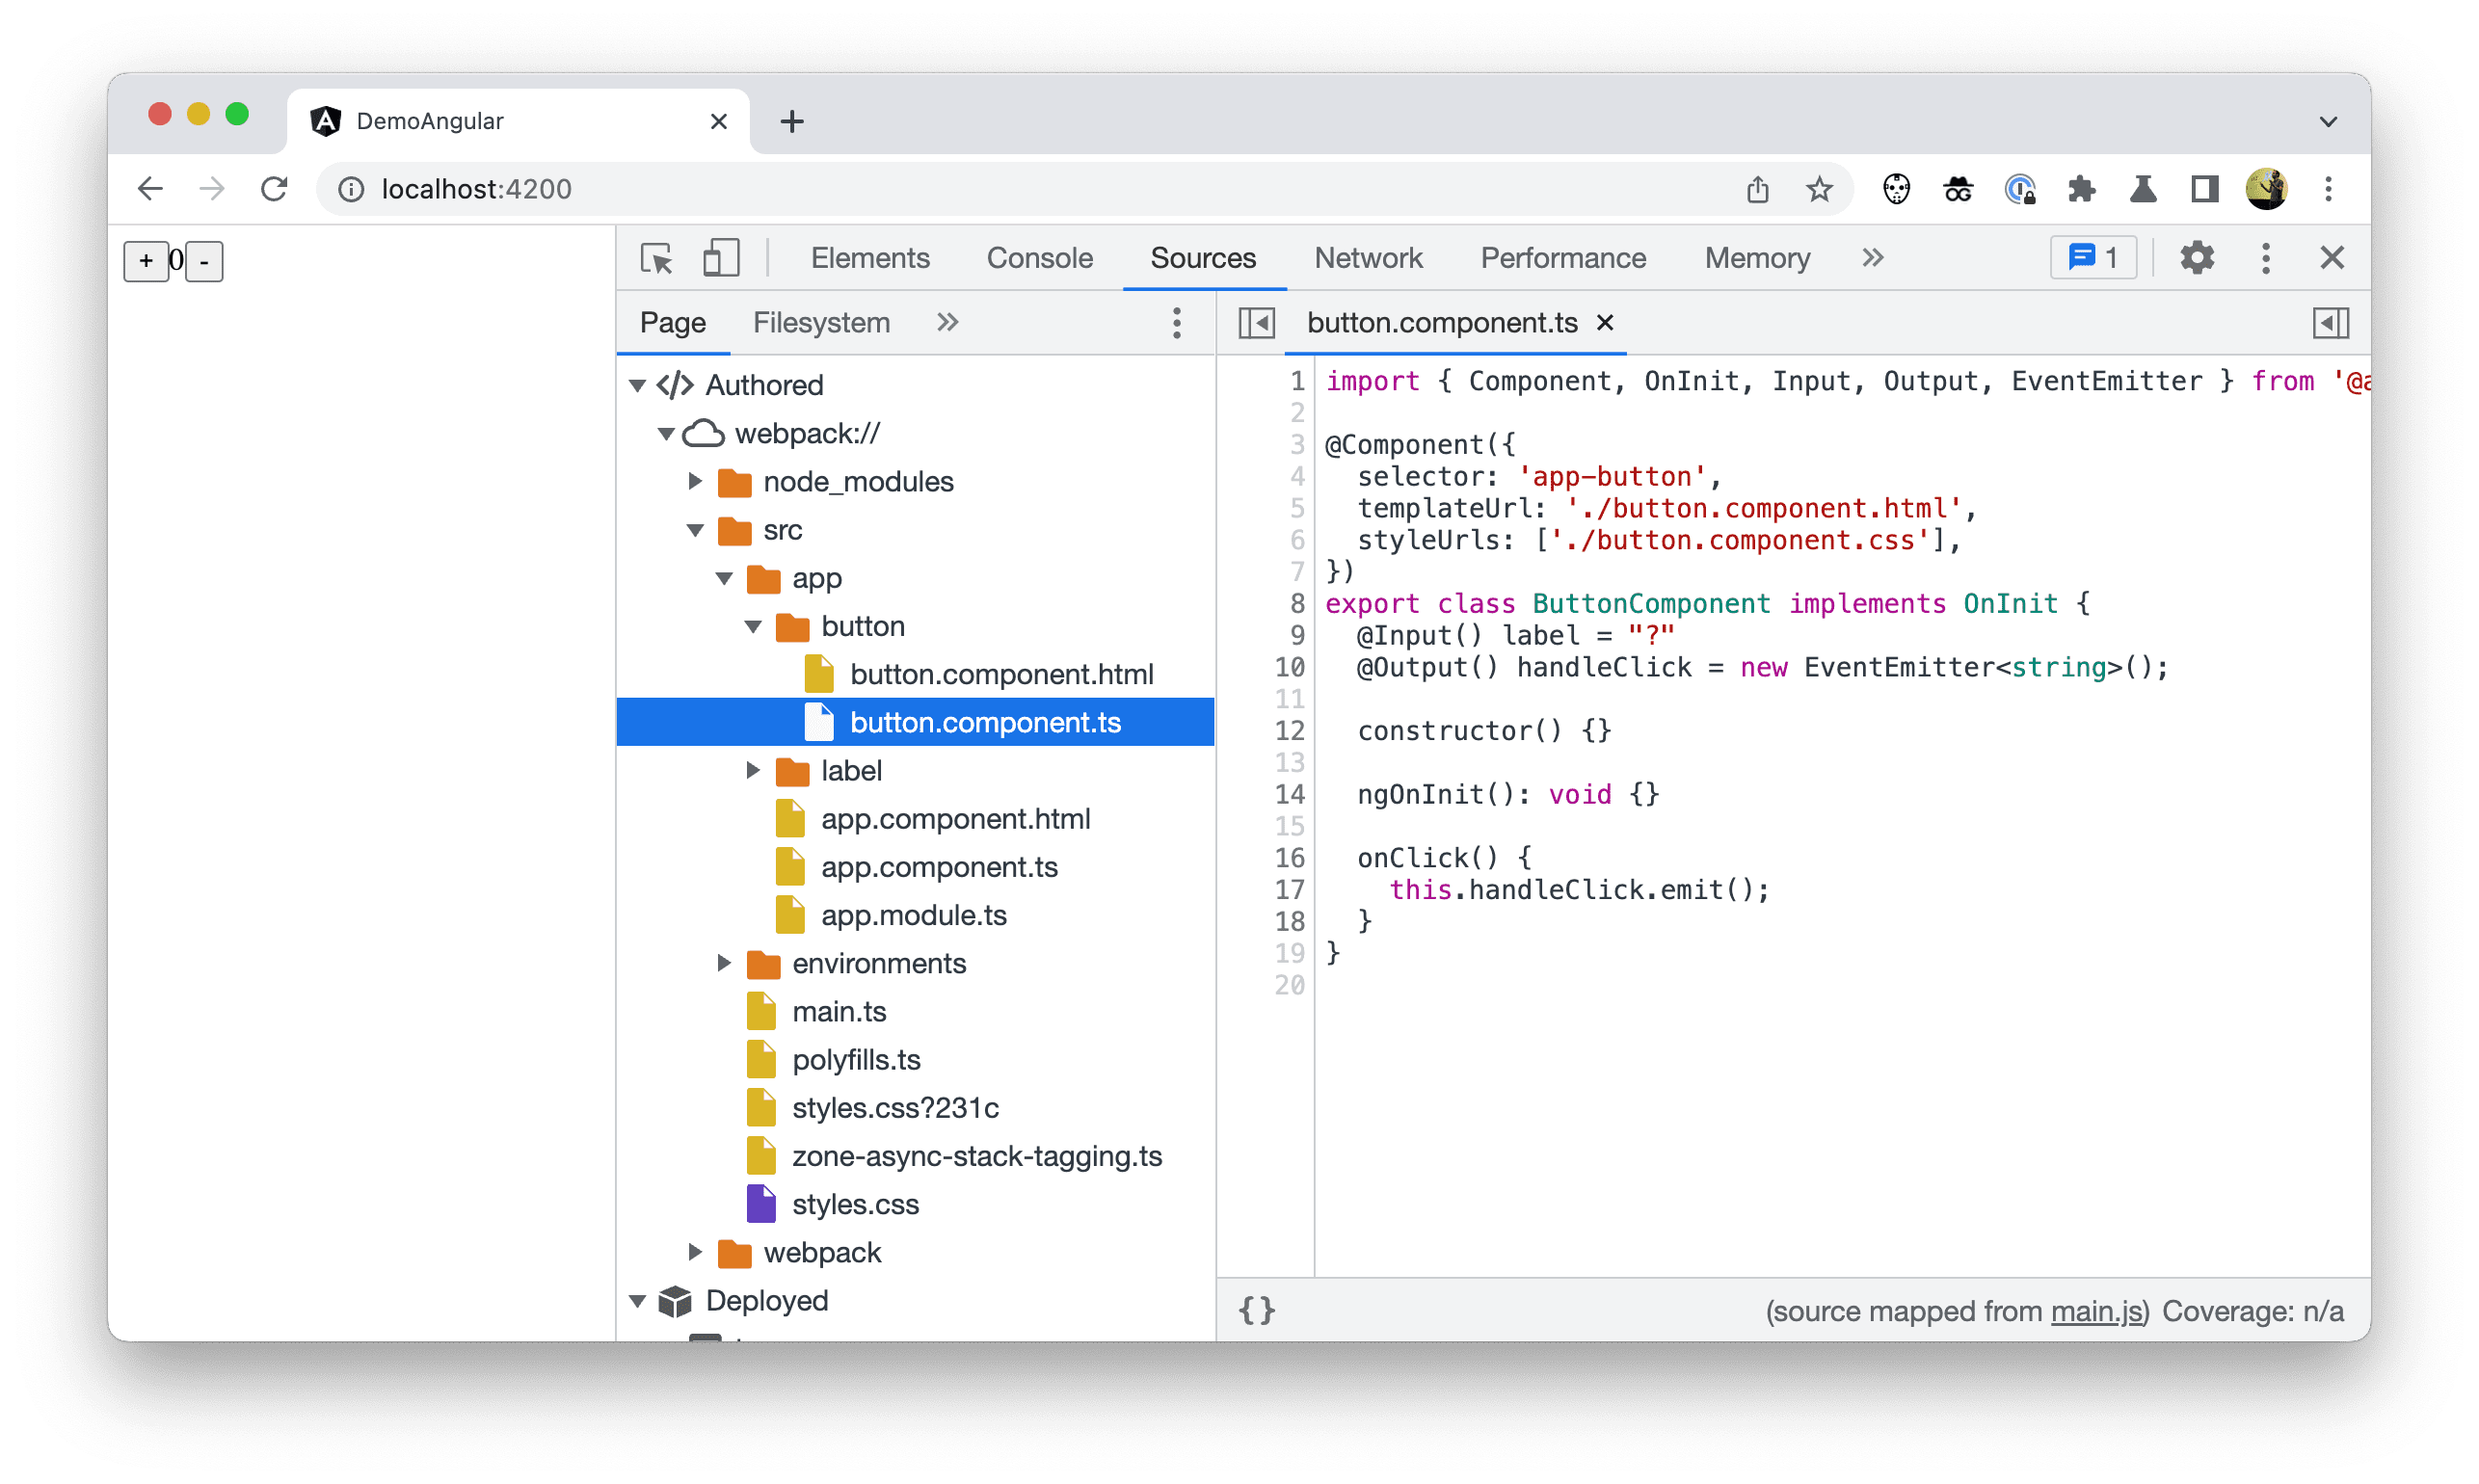Toggle the device toolbar icon
The image size is (2479, 1484).
click(x=723, y=258)
